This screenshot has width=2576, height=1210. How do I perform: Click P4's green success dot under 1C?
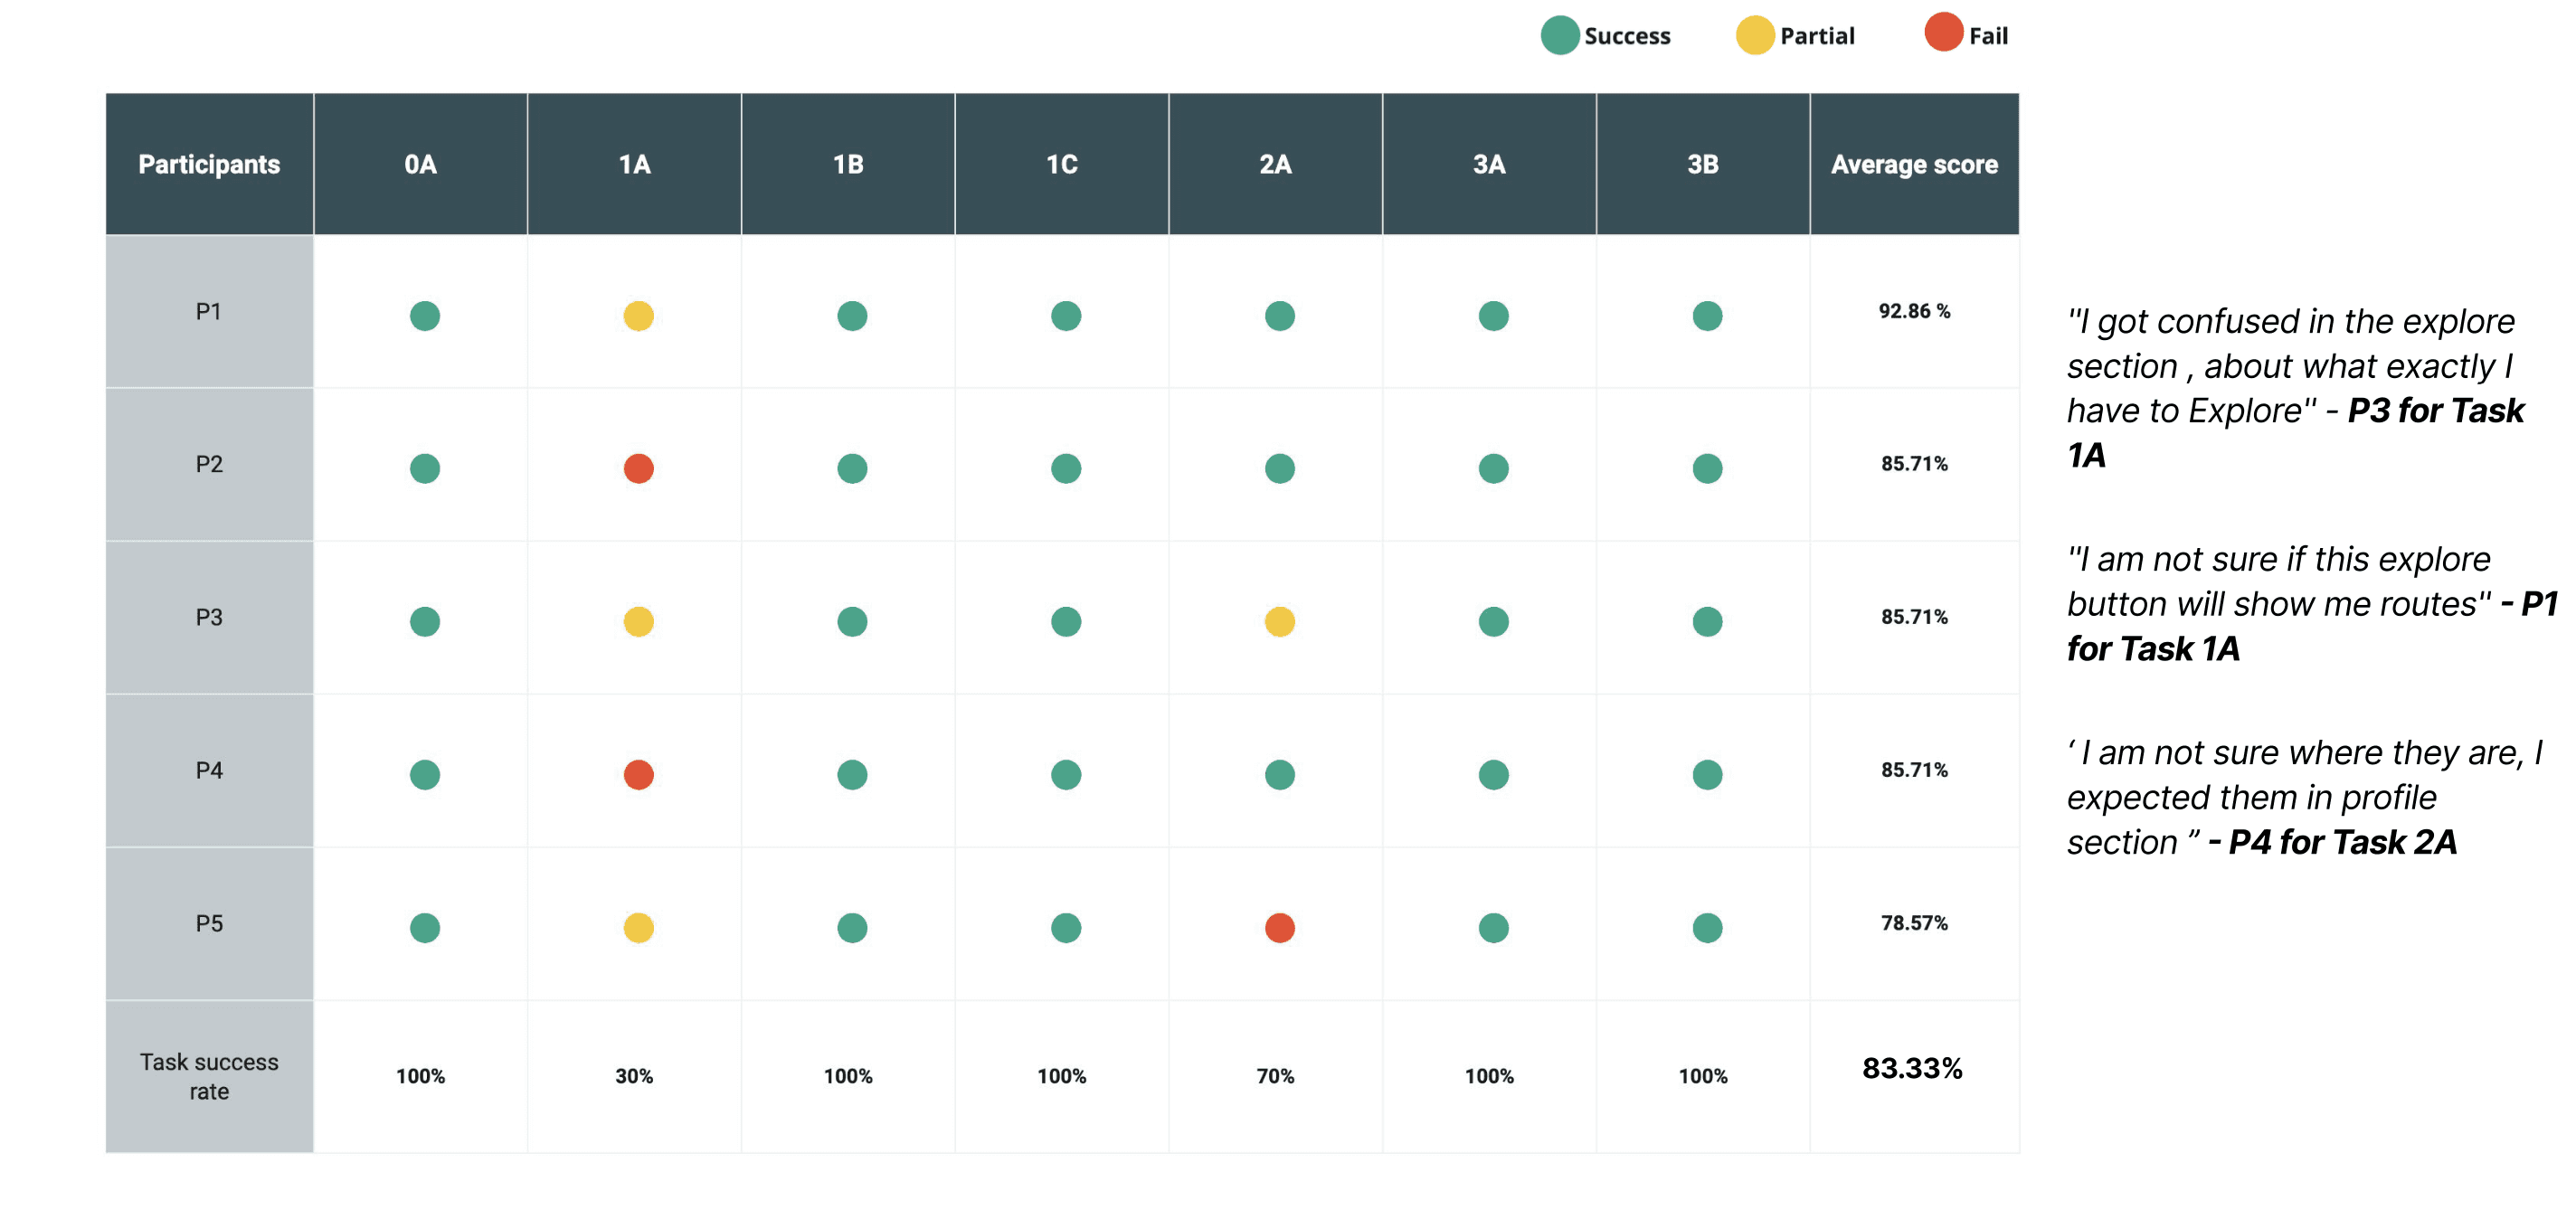pos(1066,775)
